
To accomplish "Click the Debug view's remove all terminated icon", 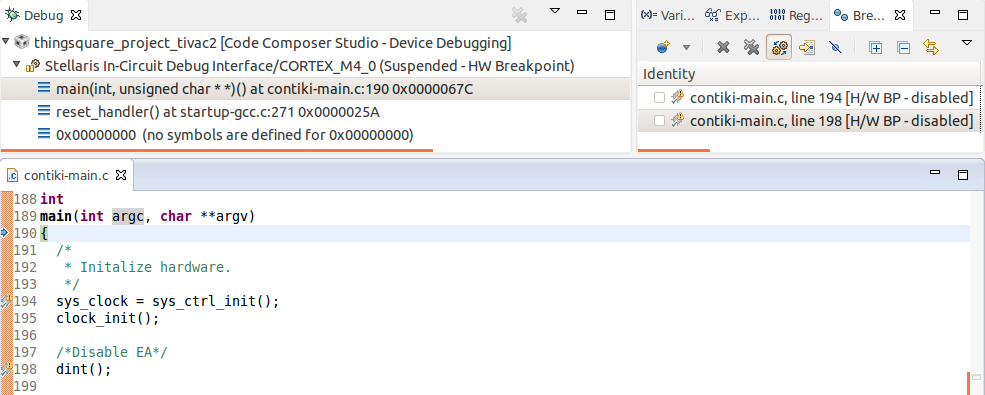I will [519, 14].
